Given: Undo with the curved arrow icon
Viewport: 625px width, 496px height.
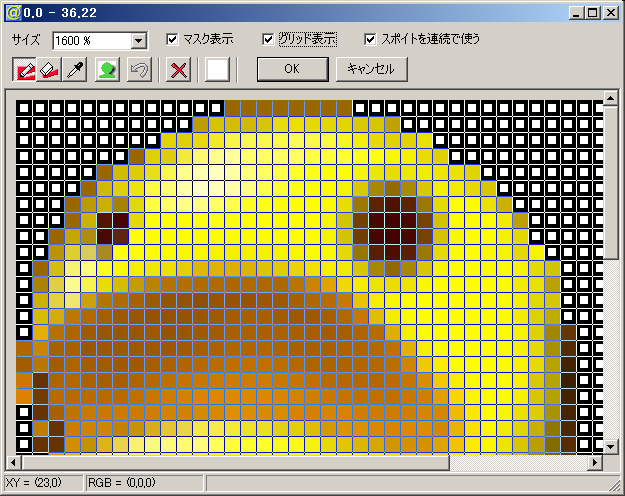Looking at the screenshot, I should [x=139, y=70].
